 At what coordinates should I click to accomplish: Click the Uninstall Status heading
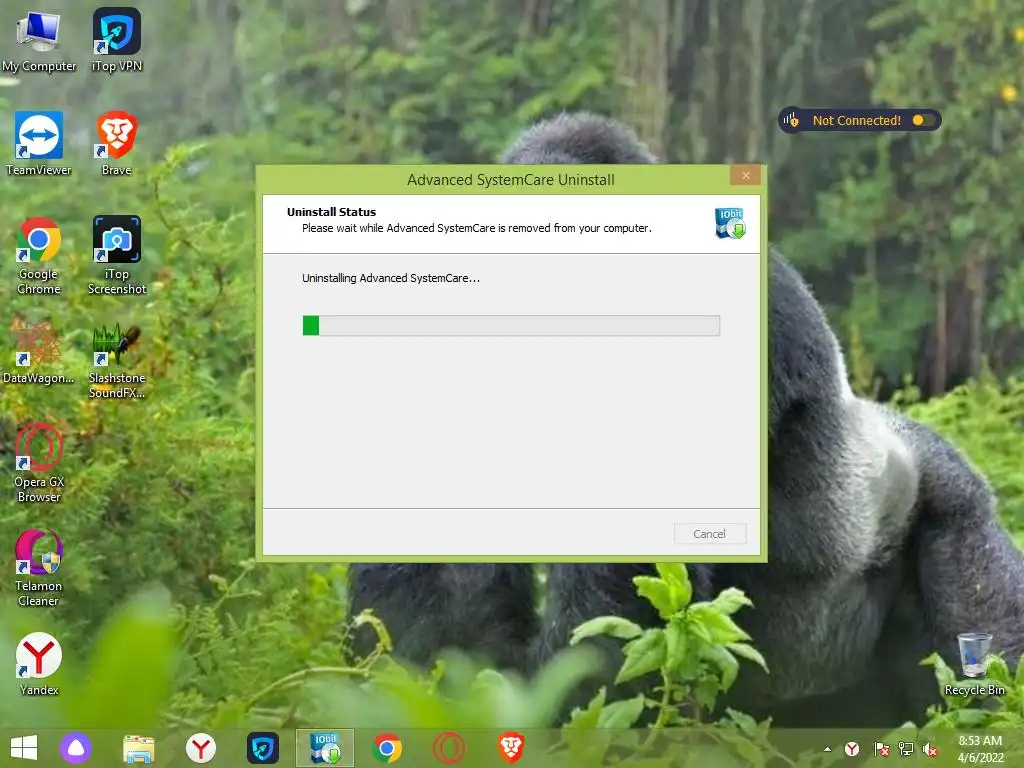pyautogui.click(x=331, y=212)
